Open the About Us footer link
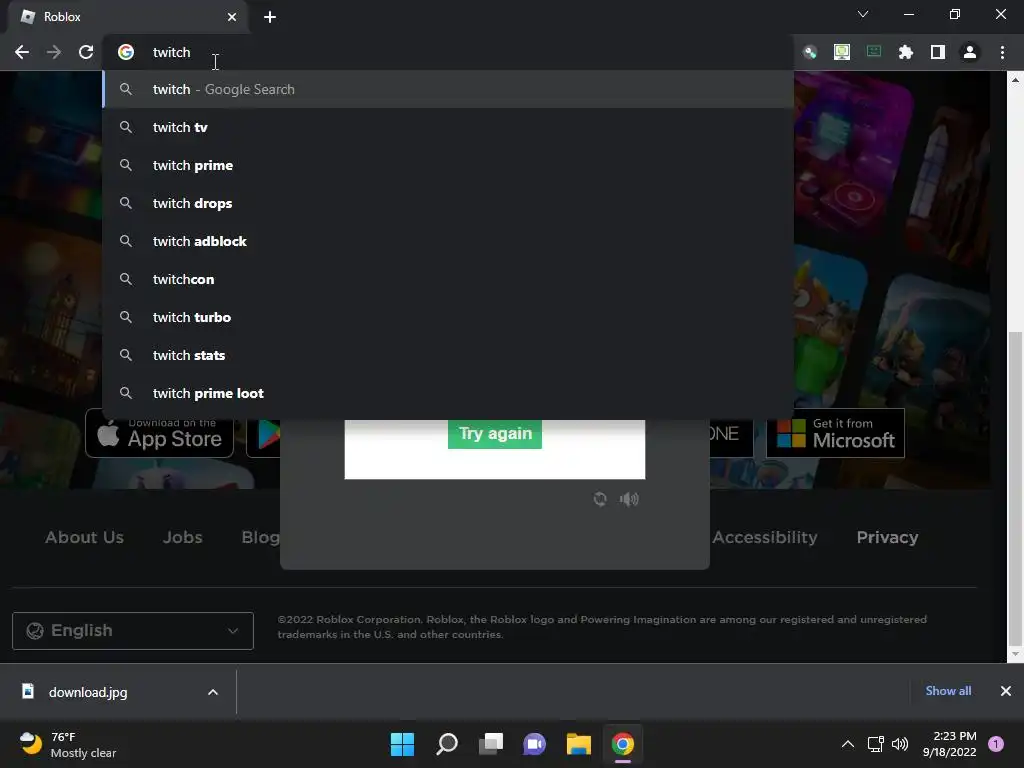 (84, 537)
